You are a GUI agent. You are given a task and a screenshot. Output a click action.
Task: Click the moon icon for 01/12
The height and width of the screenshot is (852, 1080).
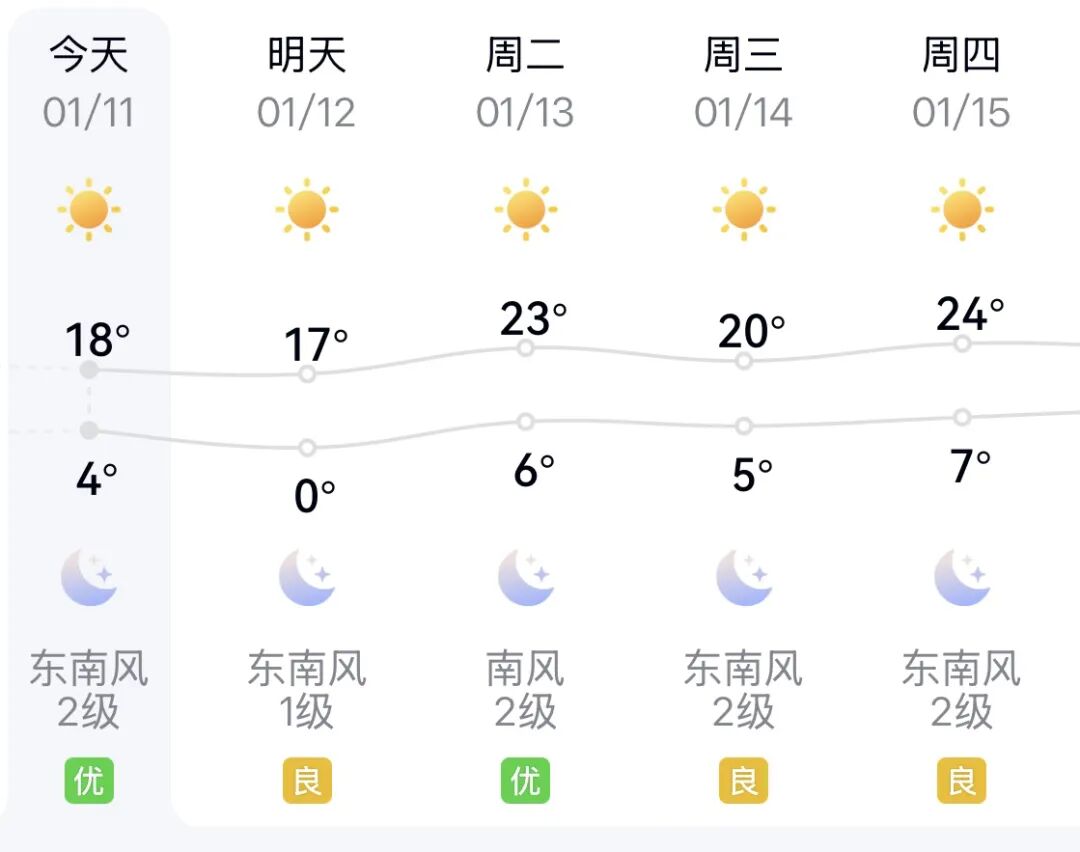pyautogui.click(x=307, y=578)
